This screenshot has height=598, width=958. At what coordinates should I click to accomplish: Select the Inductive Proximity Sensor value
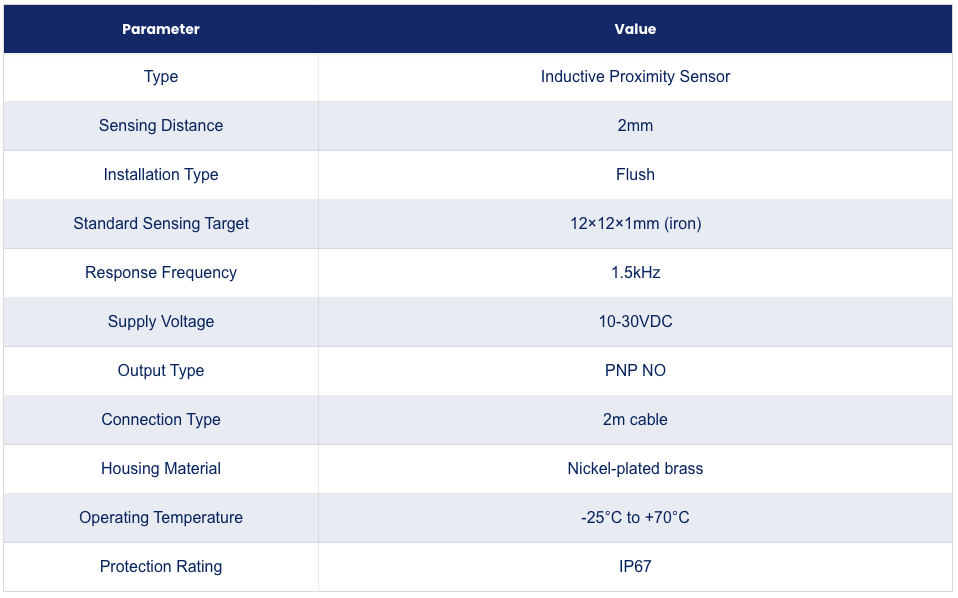click(x=635, y=76)
